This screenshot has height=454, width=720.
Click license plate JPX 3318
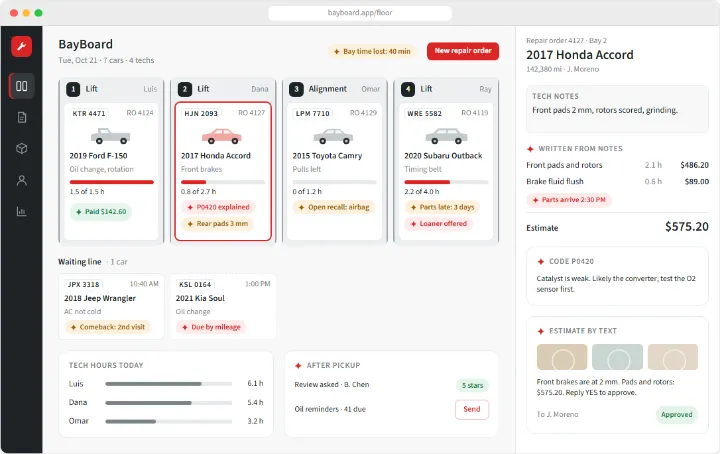pyautogui.click(x=84, y=285)
